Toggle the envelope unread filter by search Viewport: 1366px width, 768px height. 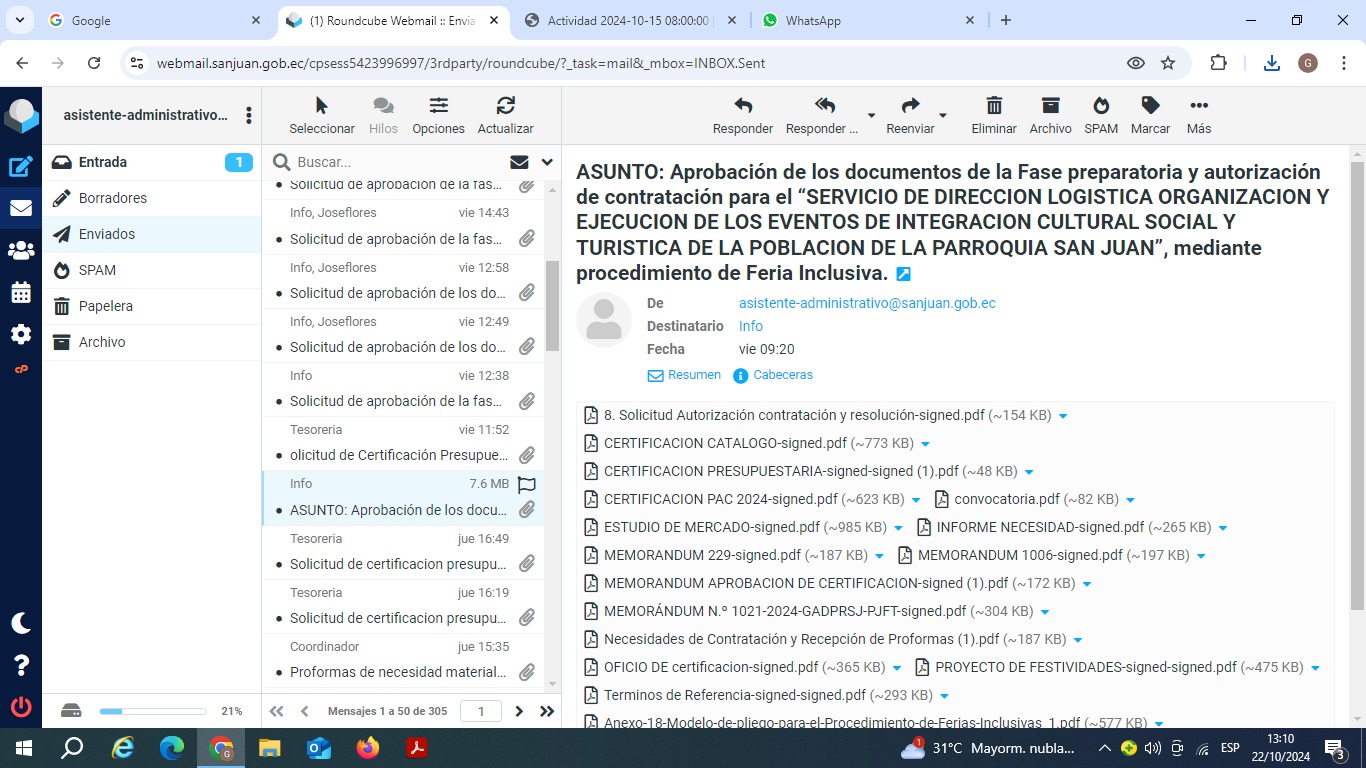(519, 162)
